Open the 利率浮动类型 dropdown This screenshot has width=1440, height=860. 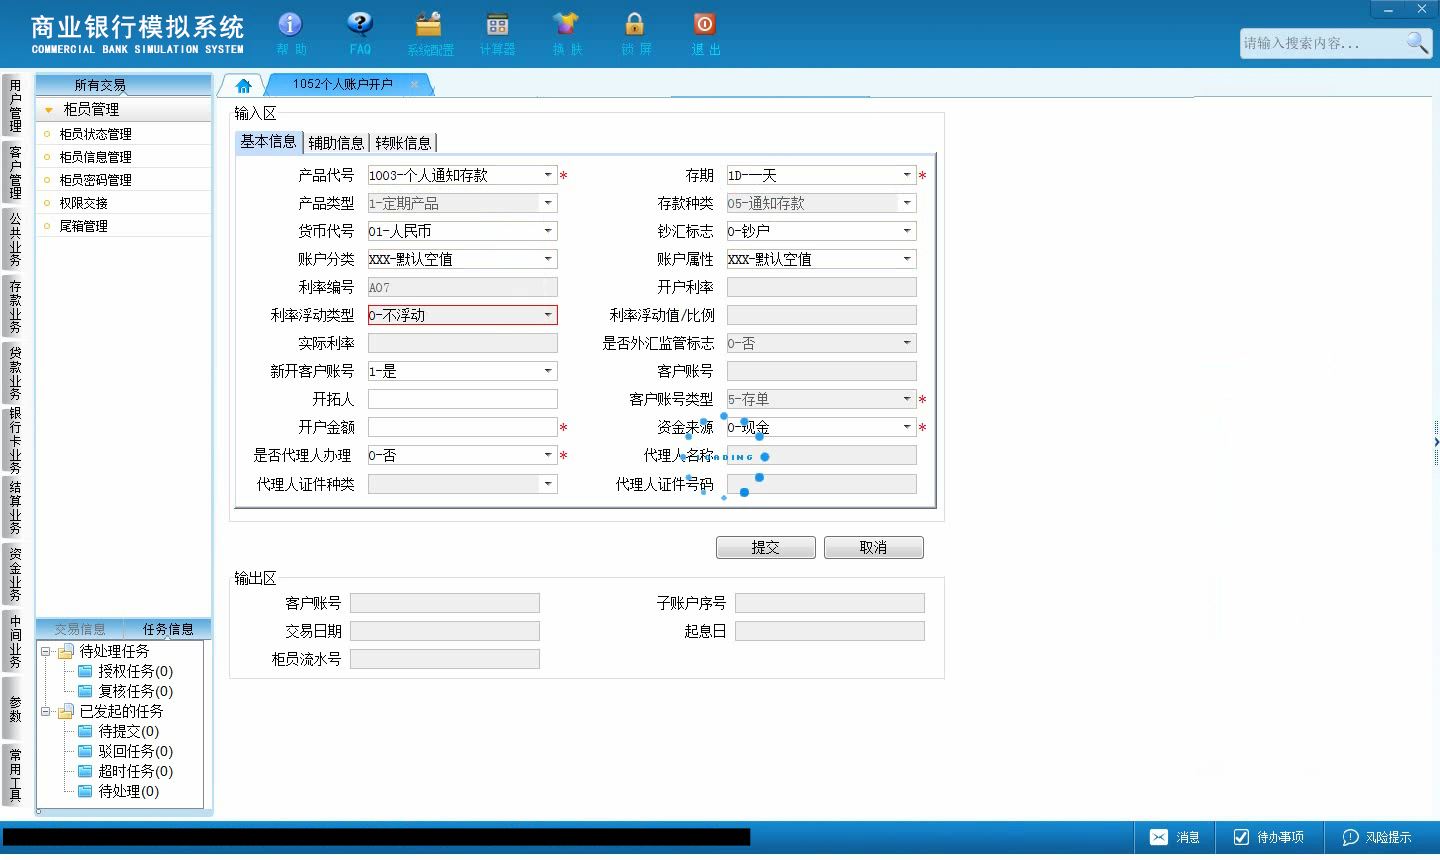[x=548, y=315]
